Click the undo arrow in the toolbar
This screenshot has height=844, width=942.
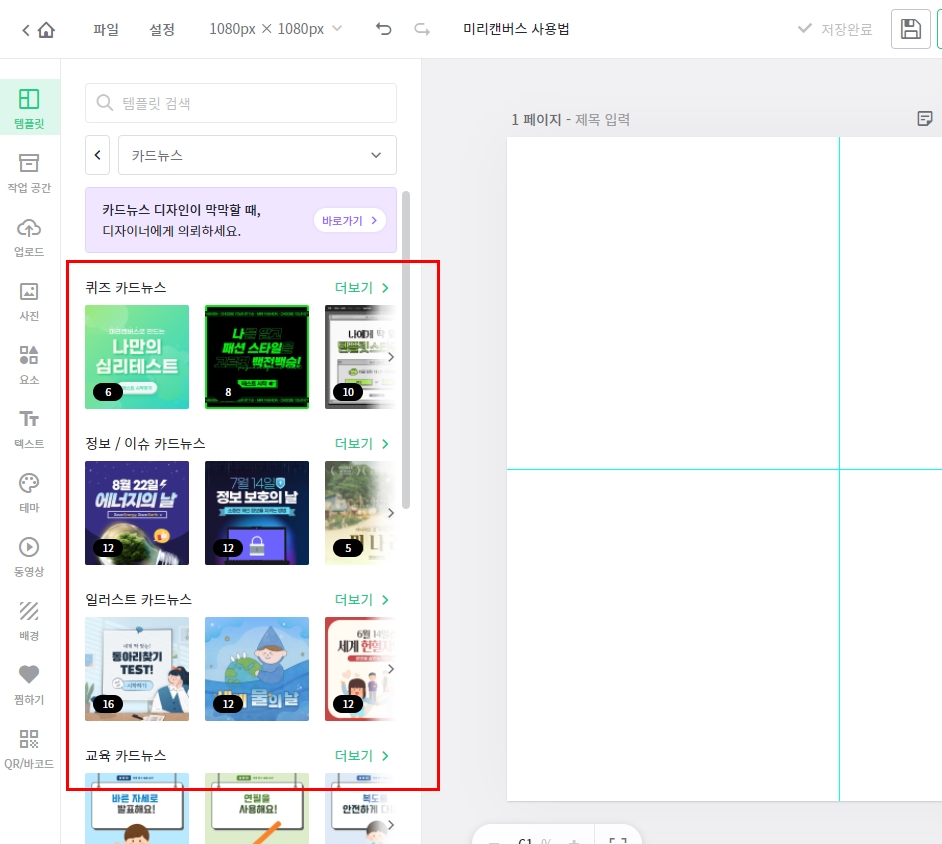point(383,30)
